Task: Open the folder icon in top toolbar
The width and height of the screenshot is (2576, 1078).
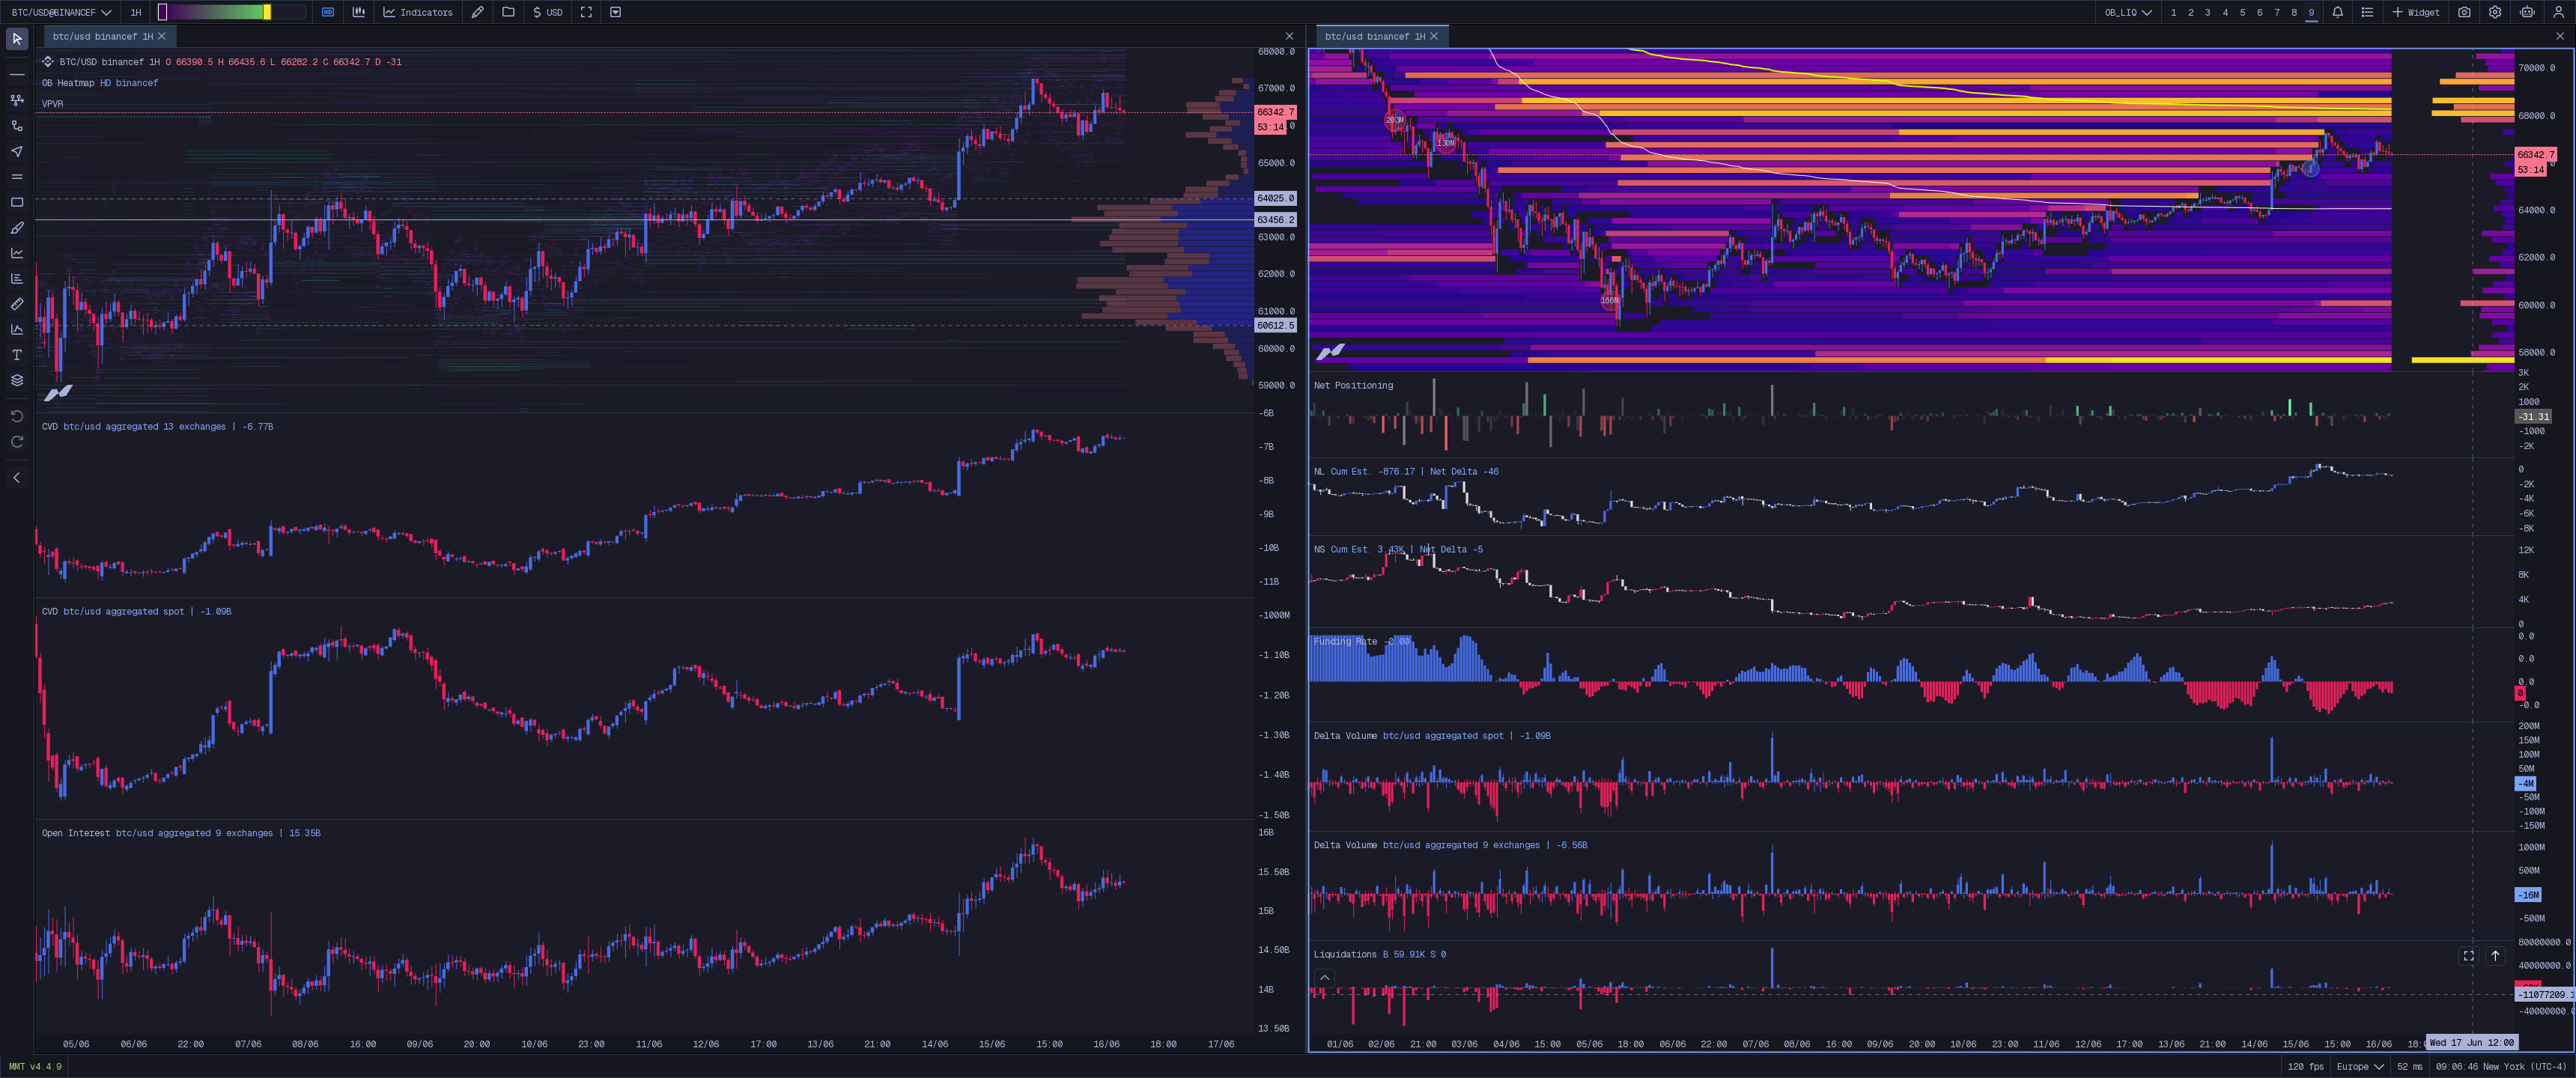Action: 508,12
